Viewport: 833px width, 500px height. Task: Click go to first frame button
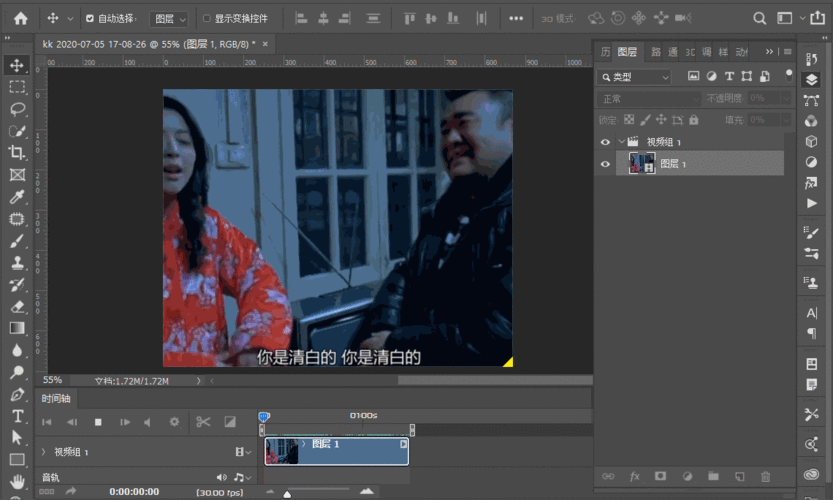point(47,422)
